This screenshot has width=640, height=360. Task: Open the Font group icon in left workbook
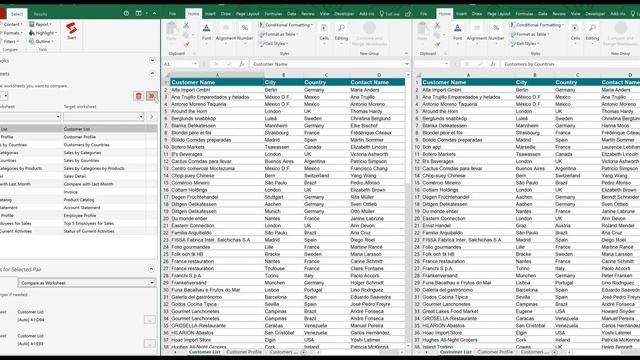point(207,28)
